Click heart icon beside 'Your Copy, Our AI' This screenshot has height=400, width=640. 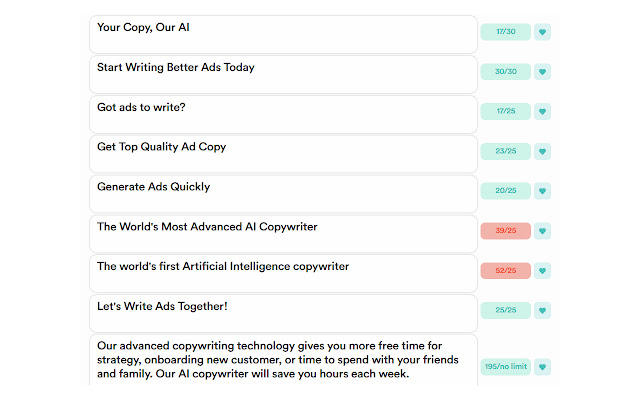(543, 32)
